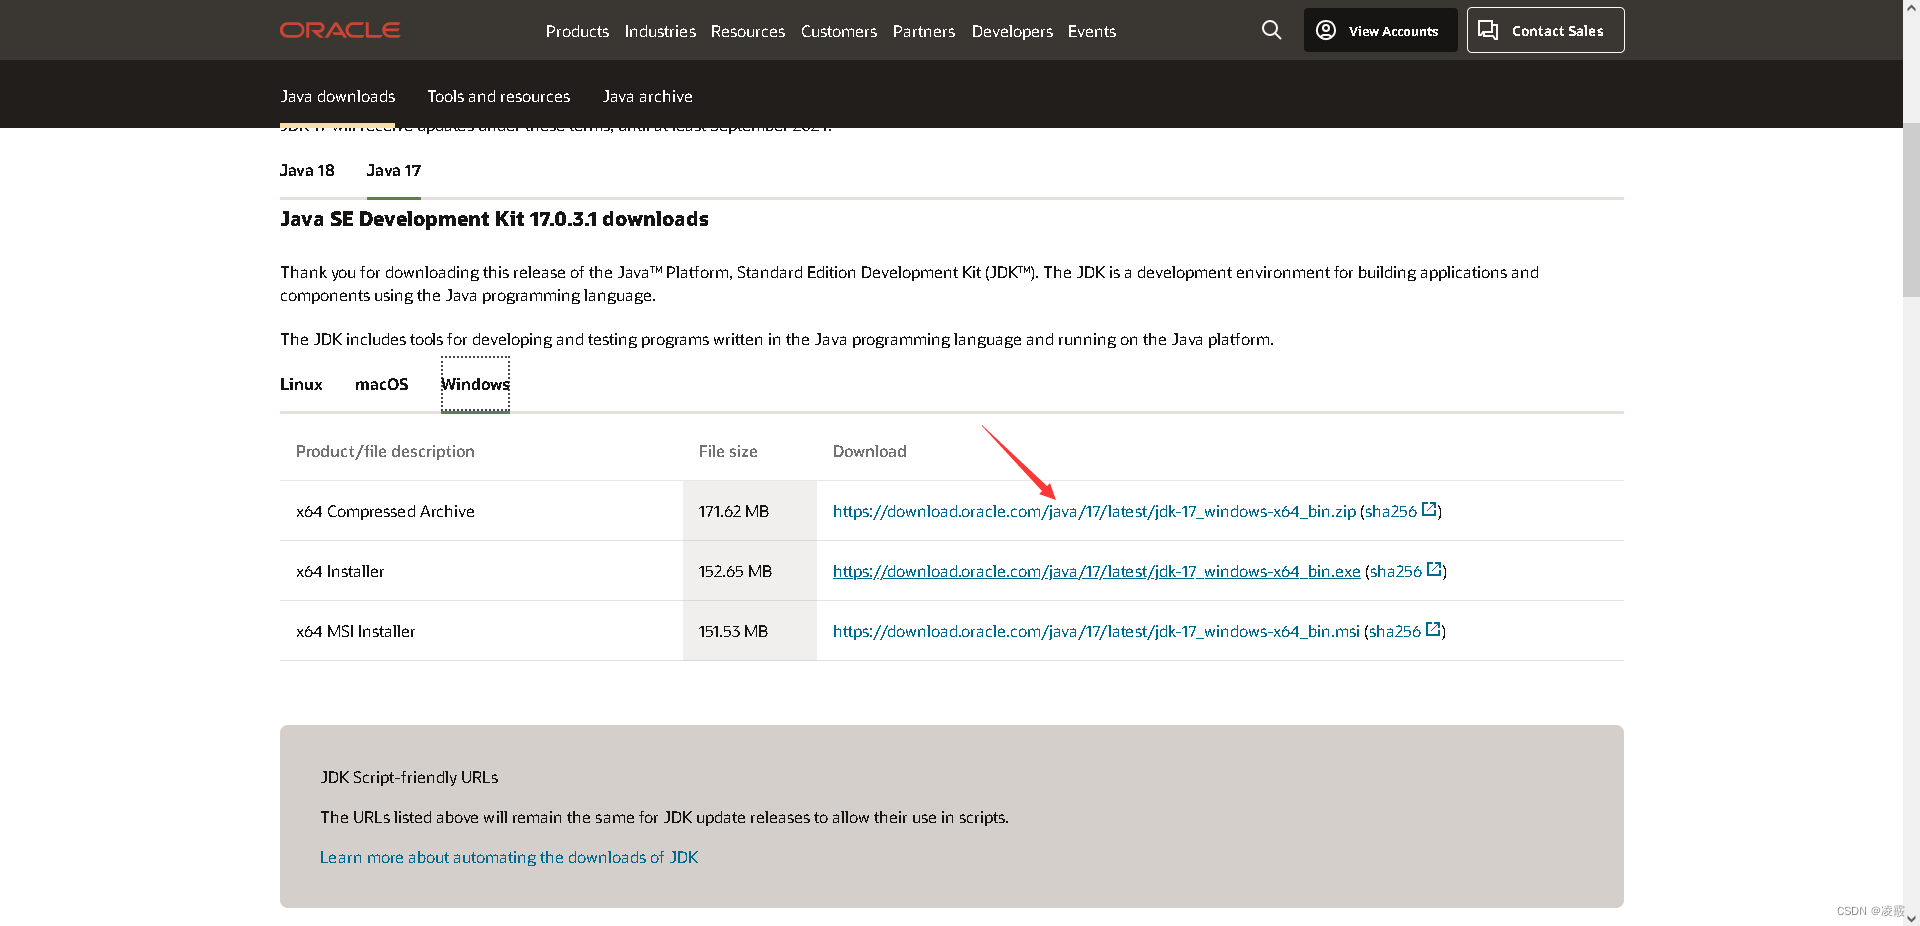1920x926 pixels.
Task: Select the Java 18 tab
Action: click(307, 170)
